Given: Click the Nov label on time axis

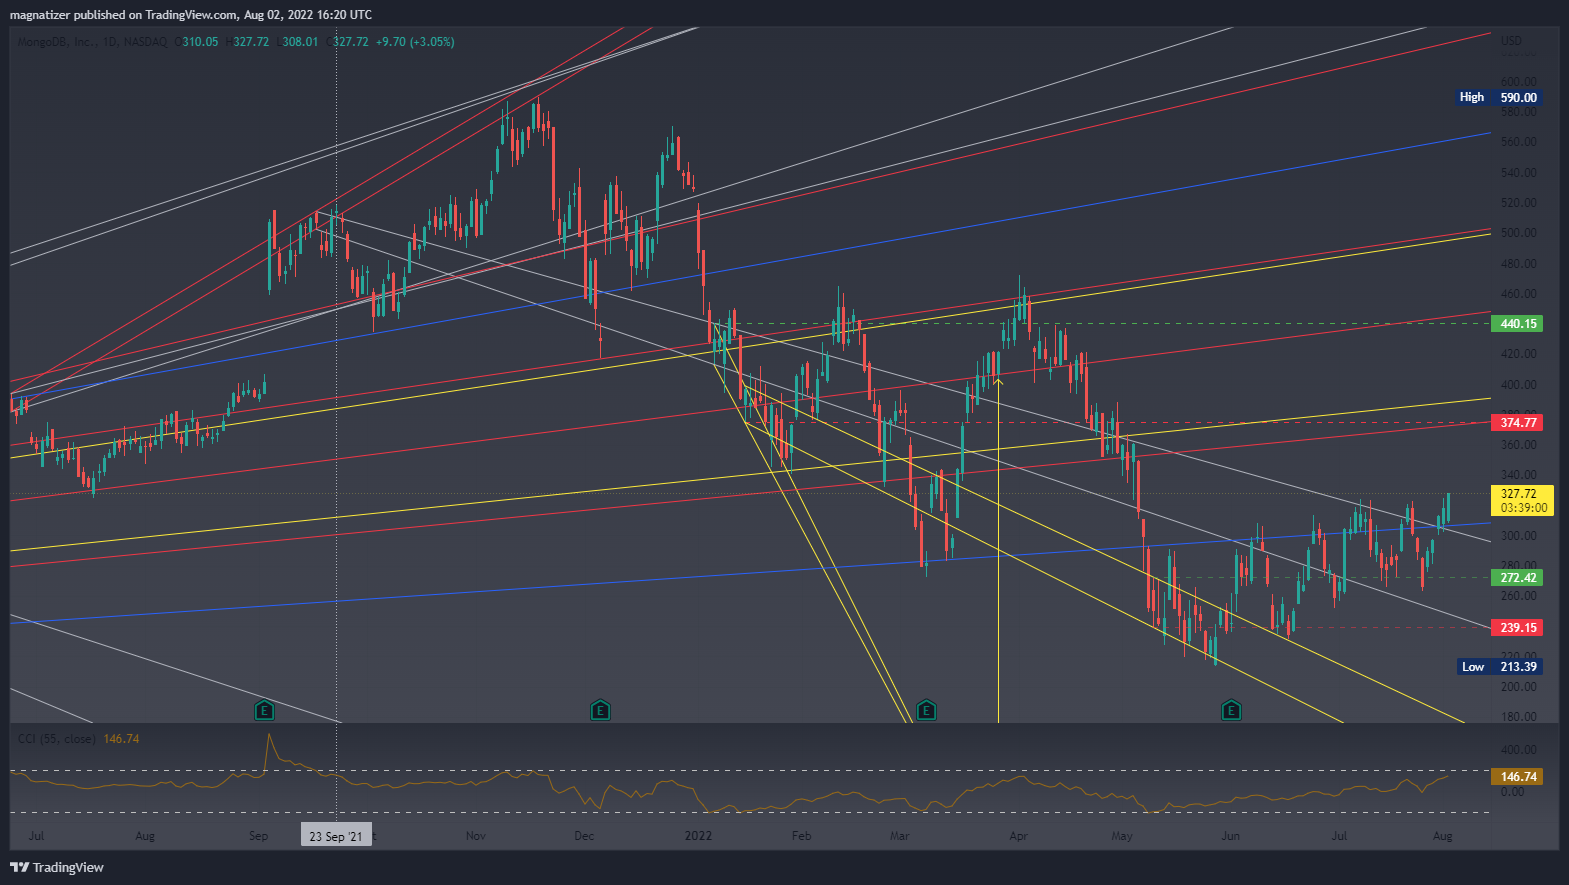Looking at the screenshot, I should pos(476,836).
